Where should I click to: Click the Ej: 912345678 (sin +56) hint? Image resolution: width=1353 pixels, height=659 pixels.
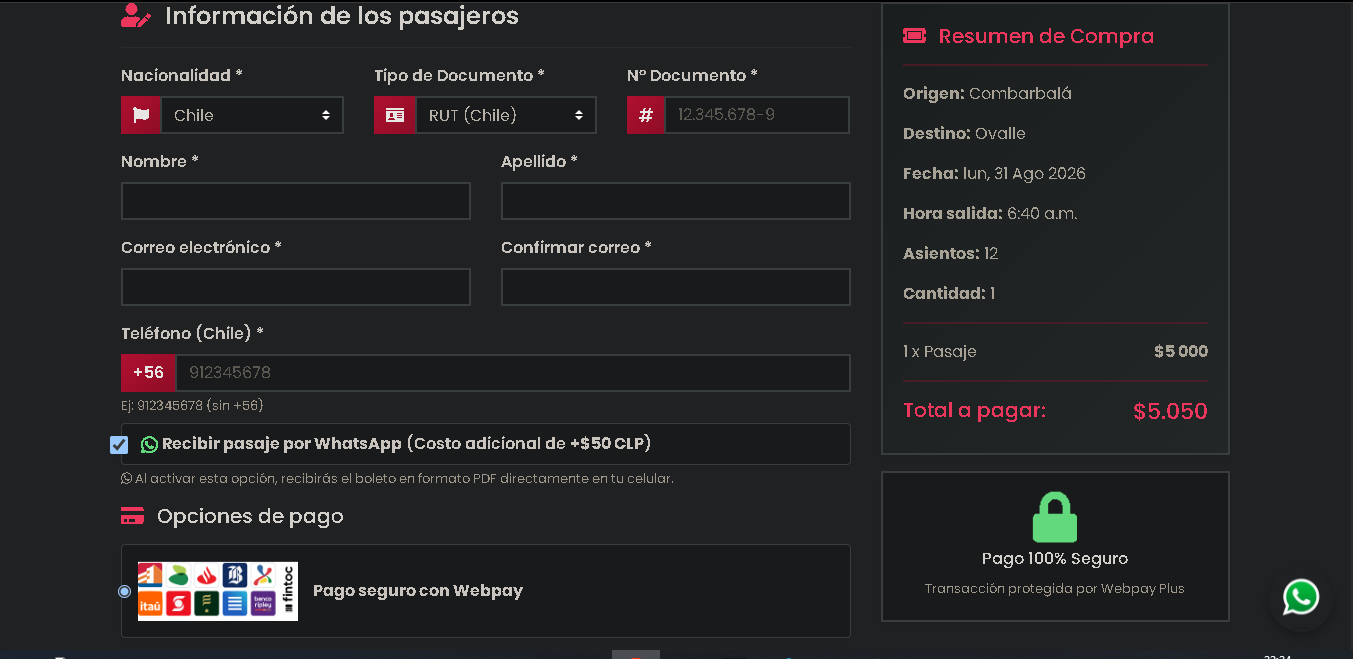(x=192, y=406)
